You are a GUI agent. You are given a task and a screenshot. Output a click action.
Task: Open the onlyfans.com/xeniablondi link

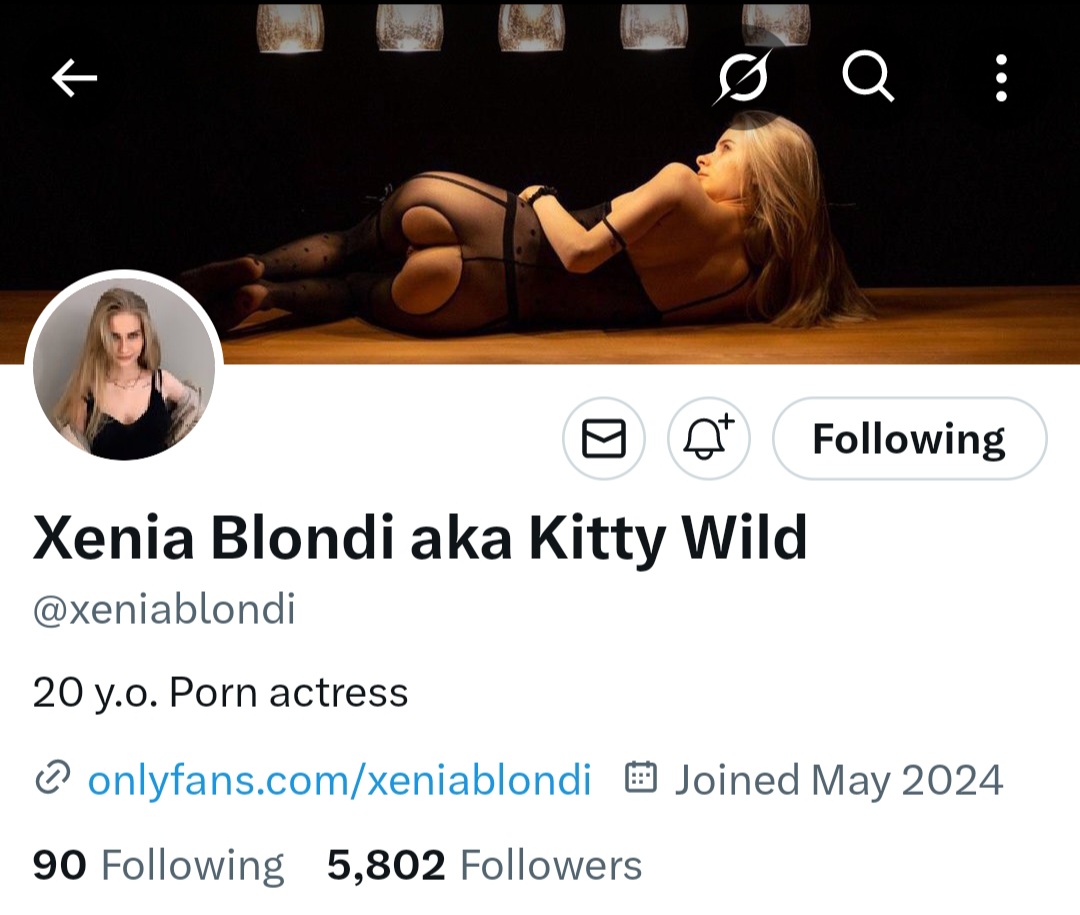pos(339,779)
